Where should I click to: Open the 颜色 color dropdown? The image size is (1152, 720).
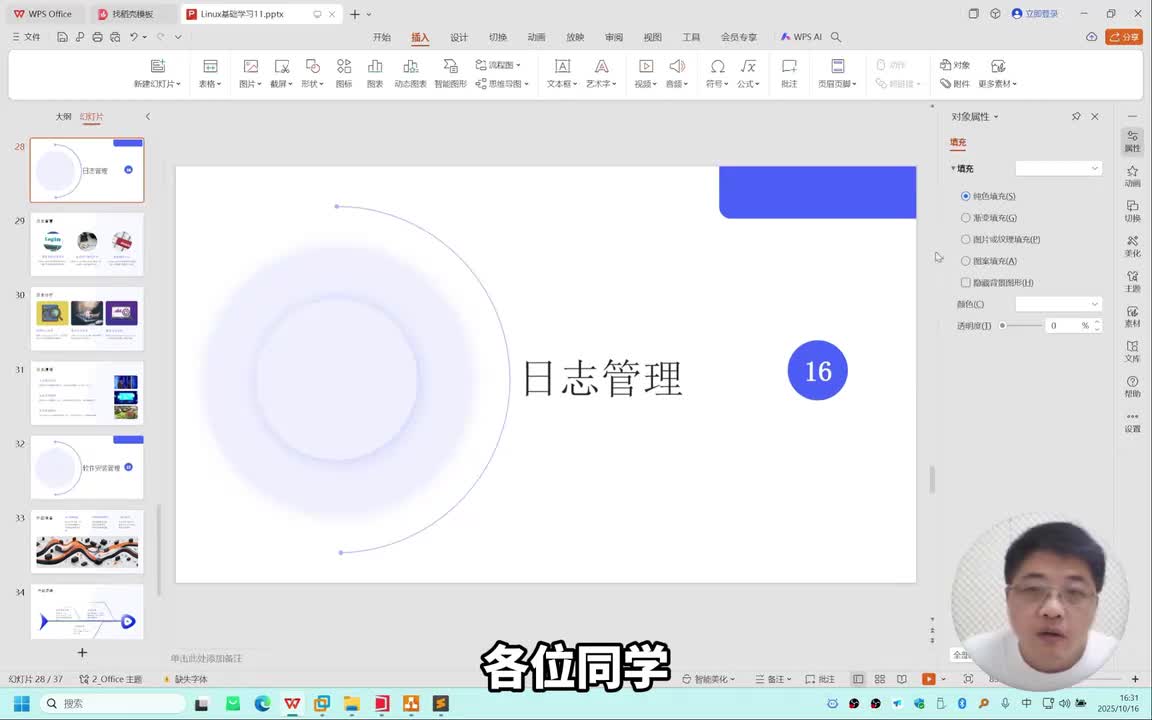pyautogui.click(x=1059, y=304)
